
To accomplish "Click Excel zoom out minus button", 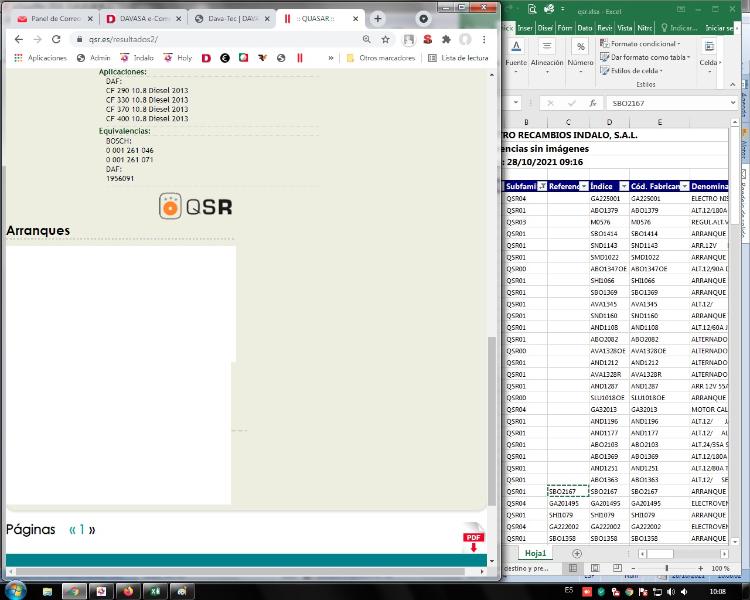I will [633, 568].
